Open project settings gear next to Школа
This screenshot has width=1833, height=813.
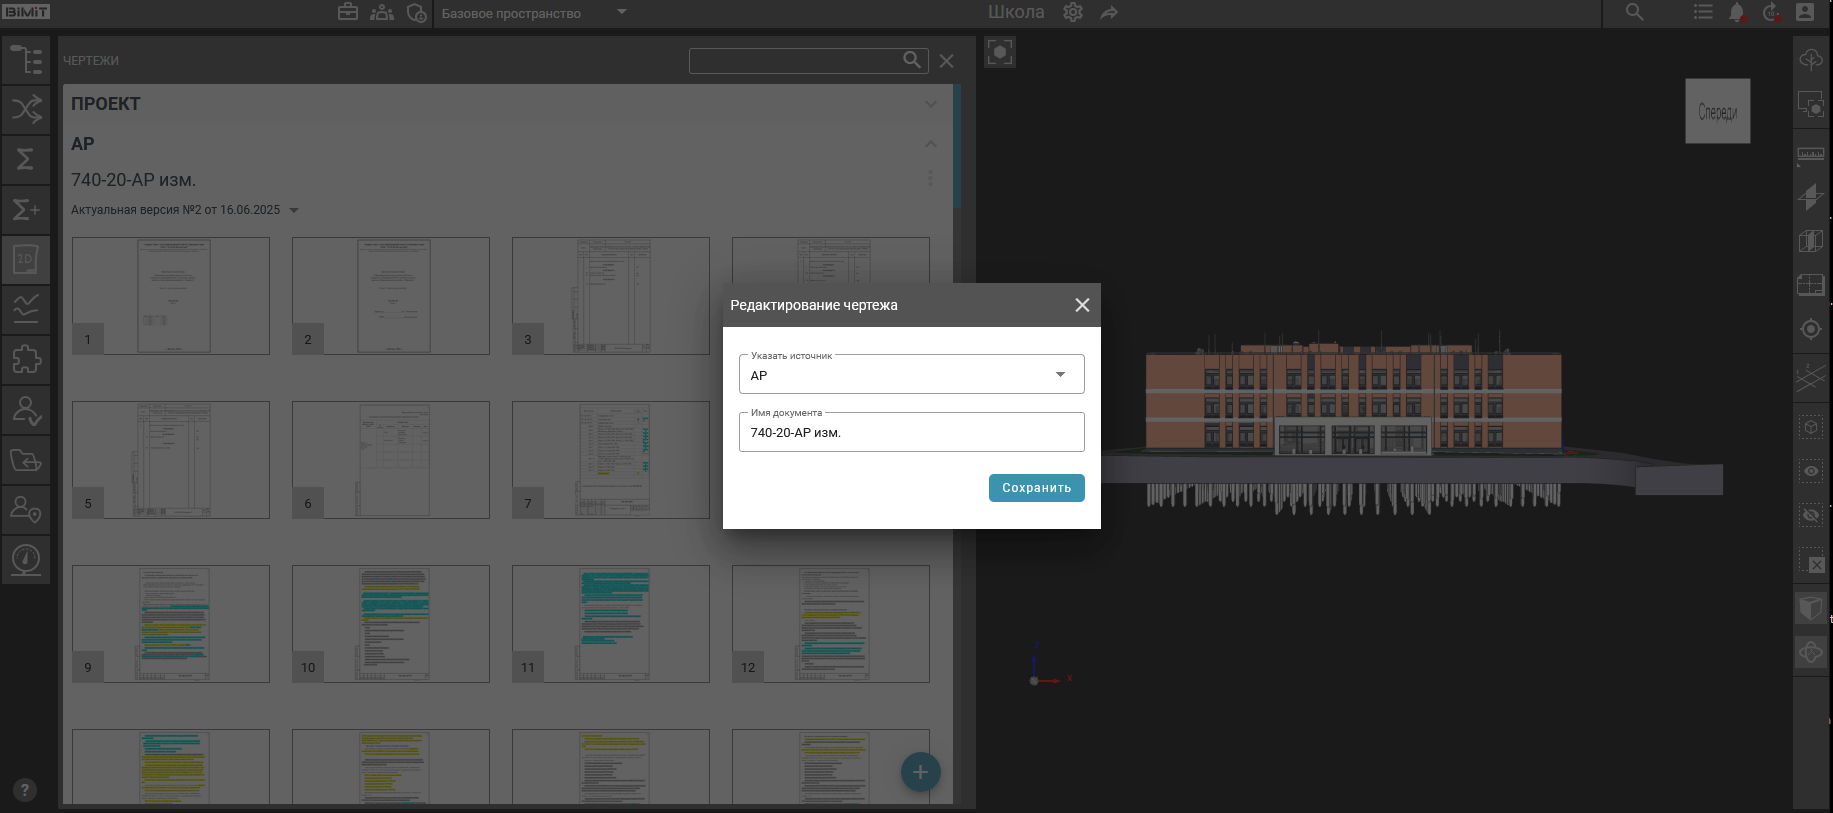point(1073,13)
